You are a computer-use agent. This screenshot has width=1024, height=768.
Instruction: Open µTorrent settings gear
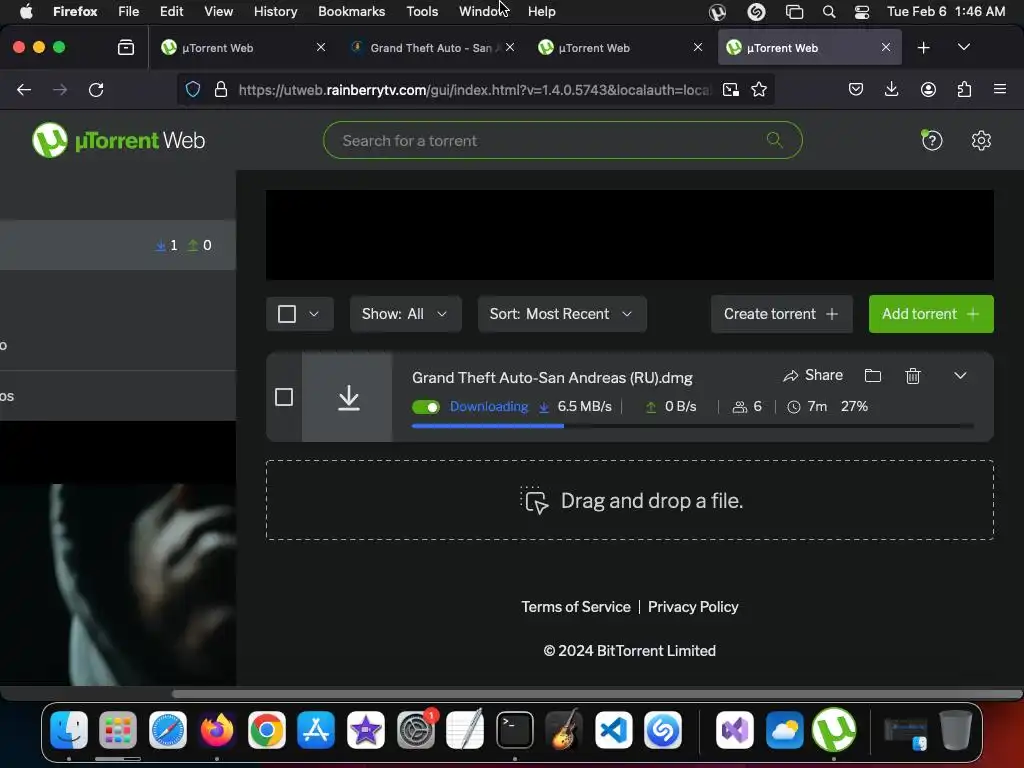point(981,140)
